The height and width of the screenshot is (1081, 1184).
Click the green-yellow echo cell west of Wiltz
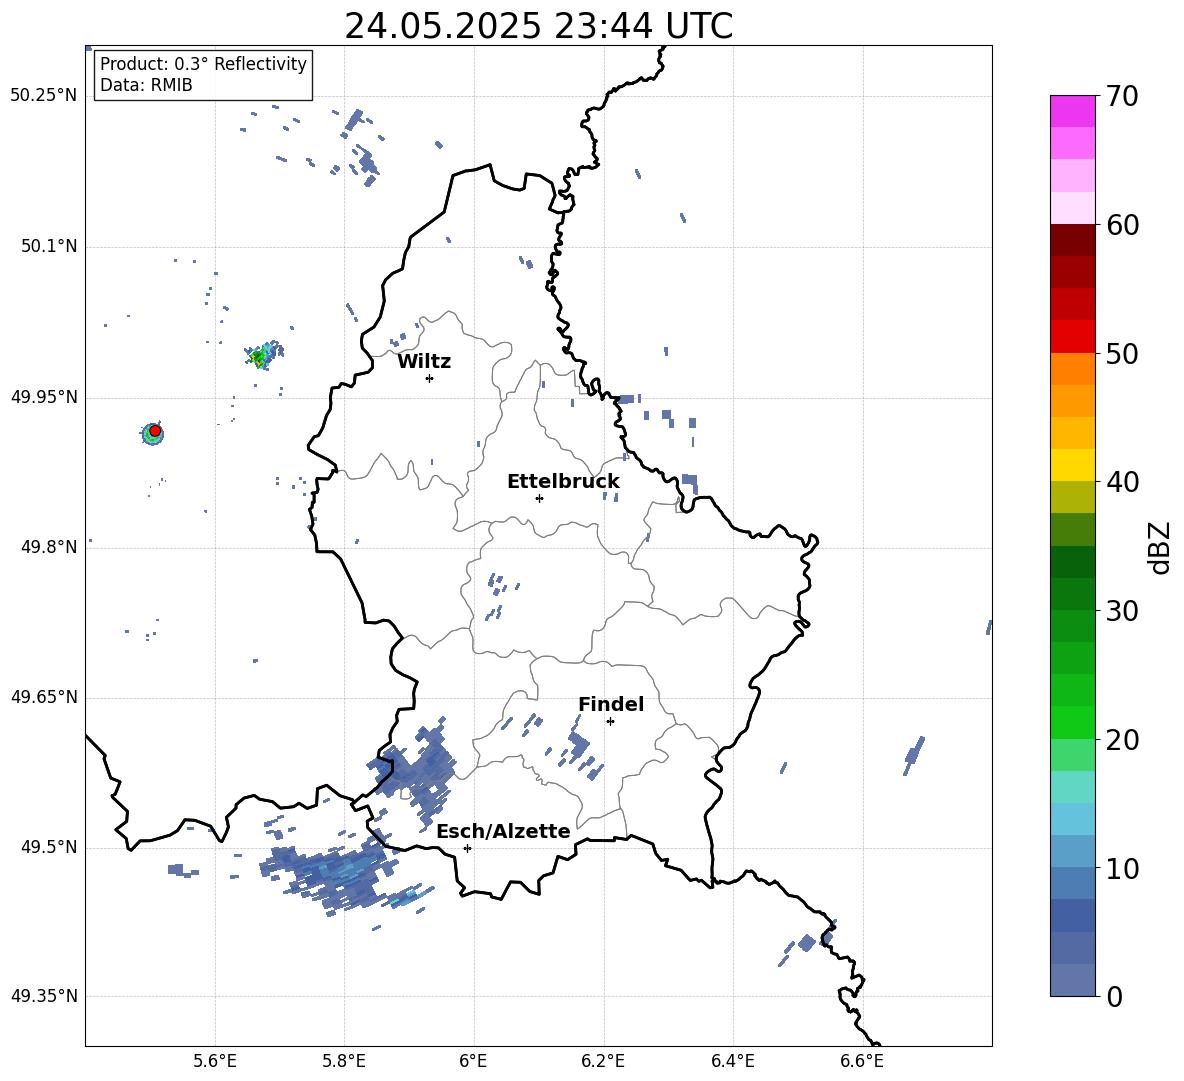(262, 355)
